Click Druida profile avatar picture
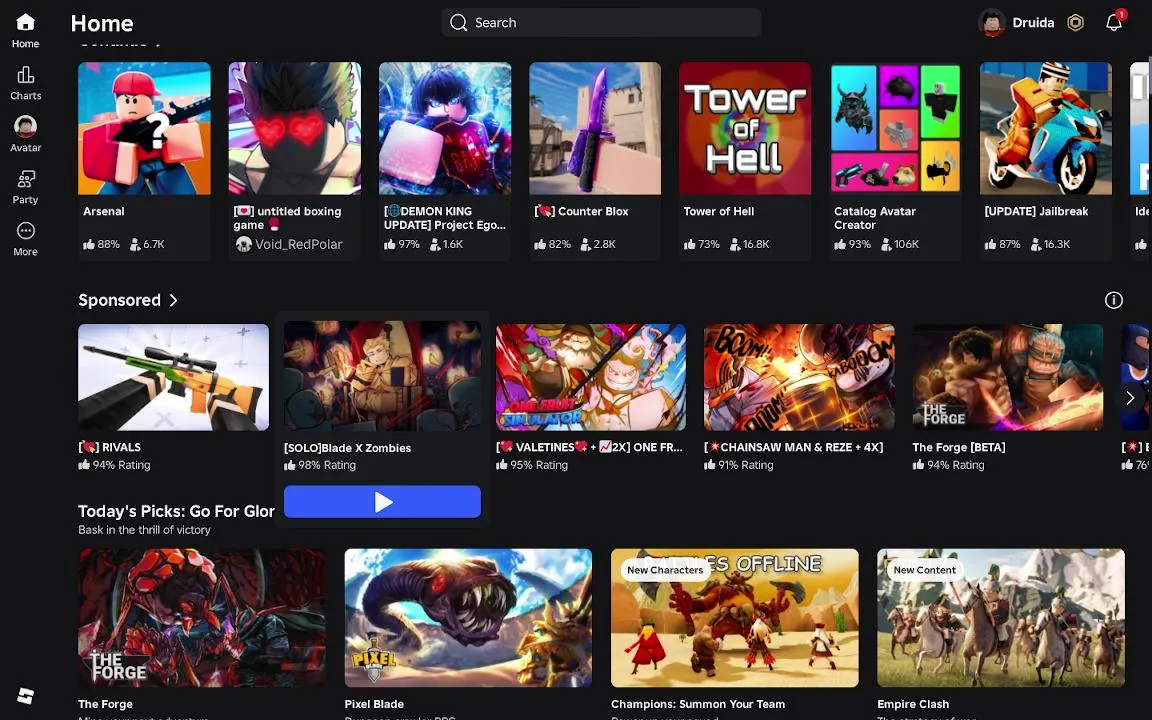The height and width of the screenshot is (720, 1152). tap(992, 23)
